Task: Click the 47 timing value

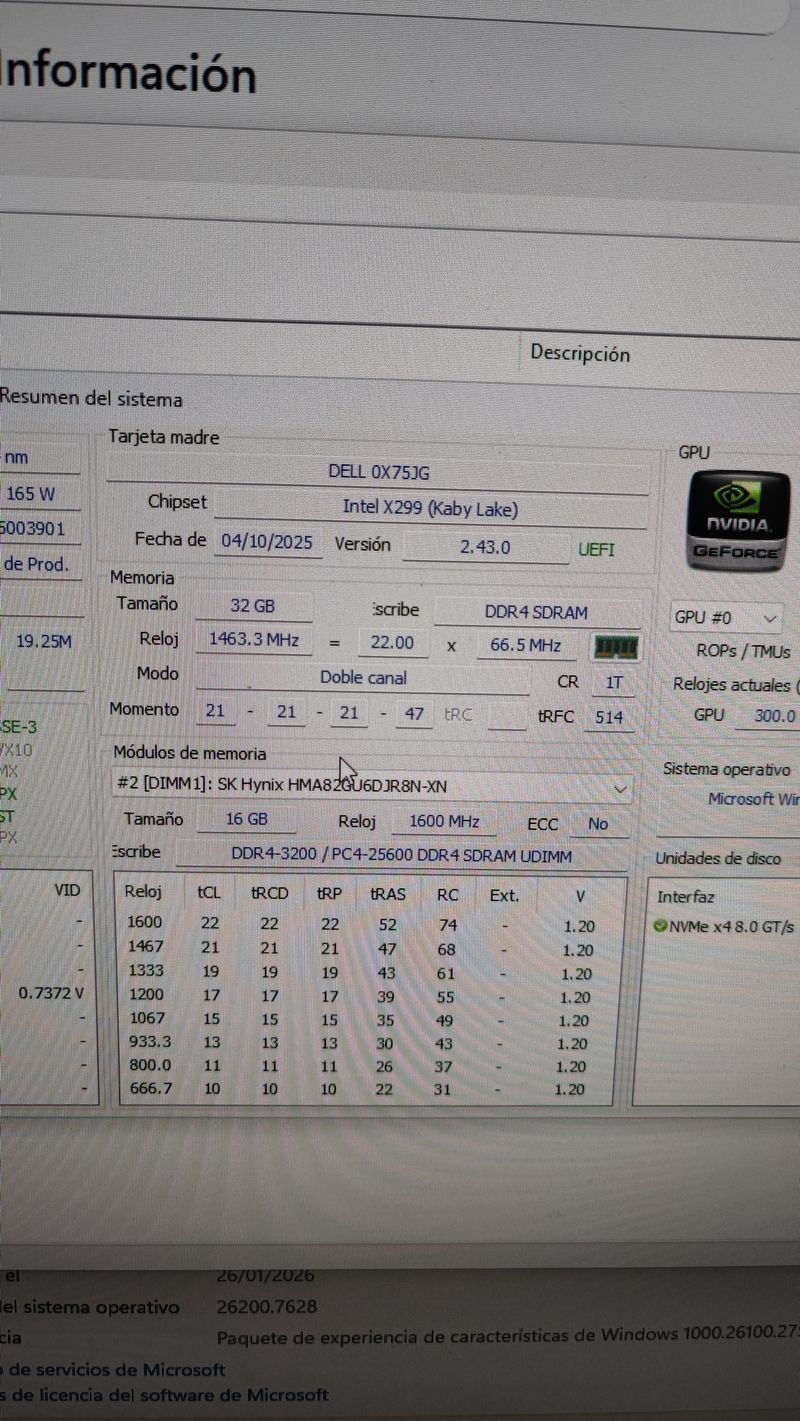Action: 414,714
